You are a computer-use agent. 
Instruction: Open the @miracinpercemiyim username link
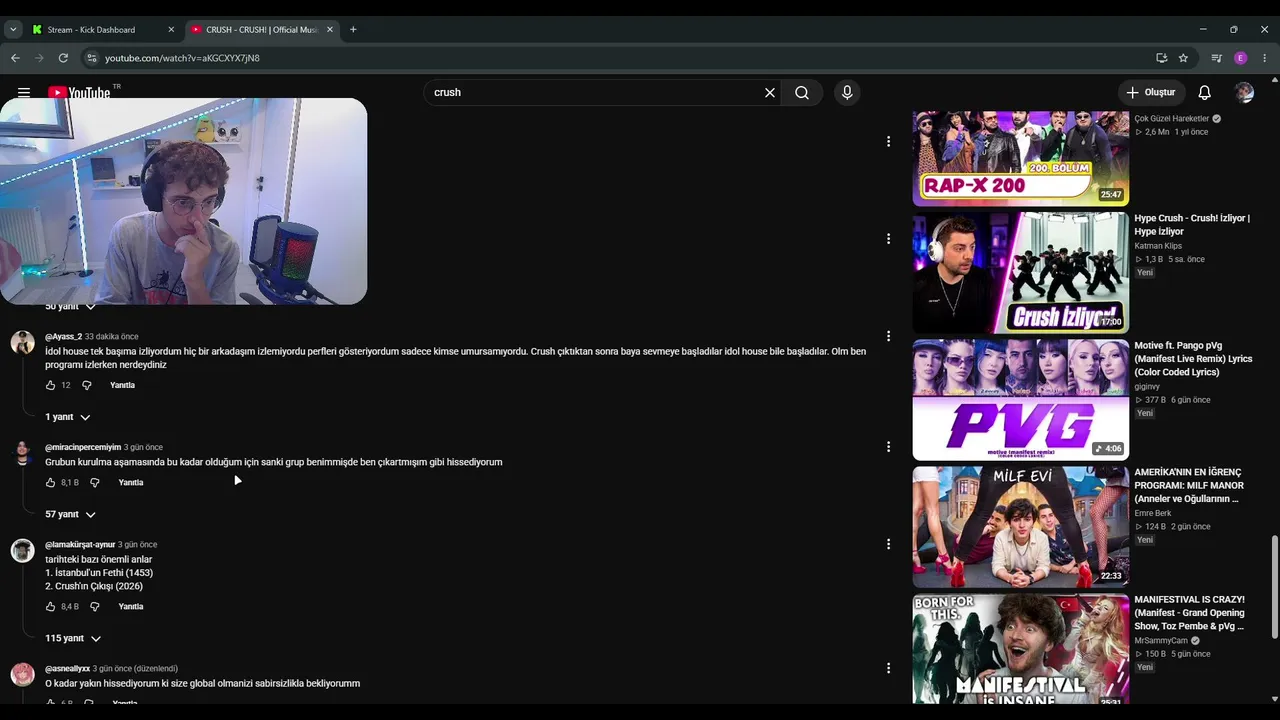(x=83, y=447)
